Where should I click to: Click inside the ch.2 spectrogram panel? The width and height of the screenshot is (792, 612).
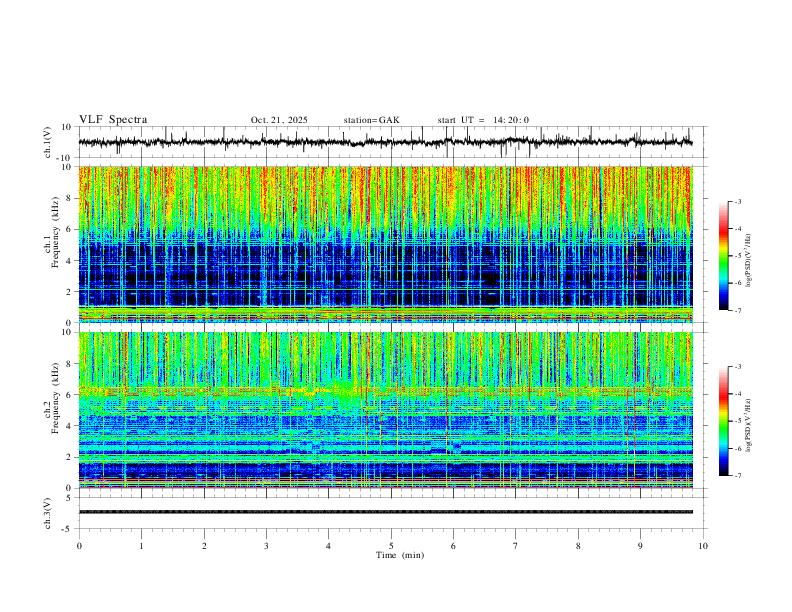386,410
